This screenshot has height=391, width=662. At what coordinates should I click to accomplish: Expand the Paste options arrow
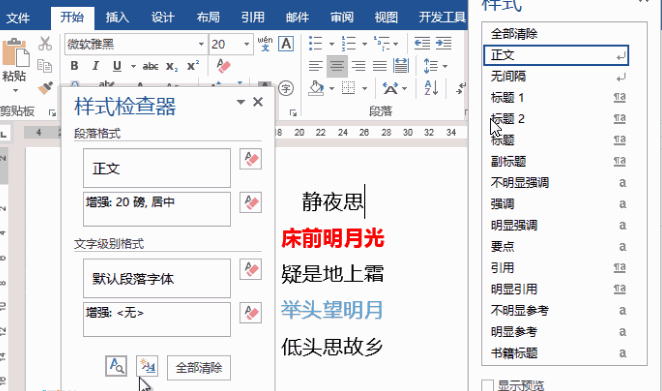(x=15, y=90)
